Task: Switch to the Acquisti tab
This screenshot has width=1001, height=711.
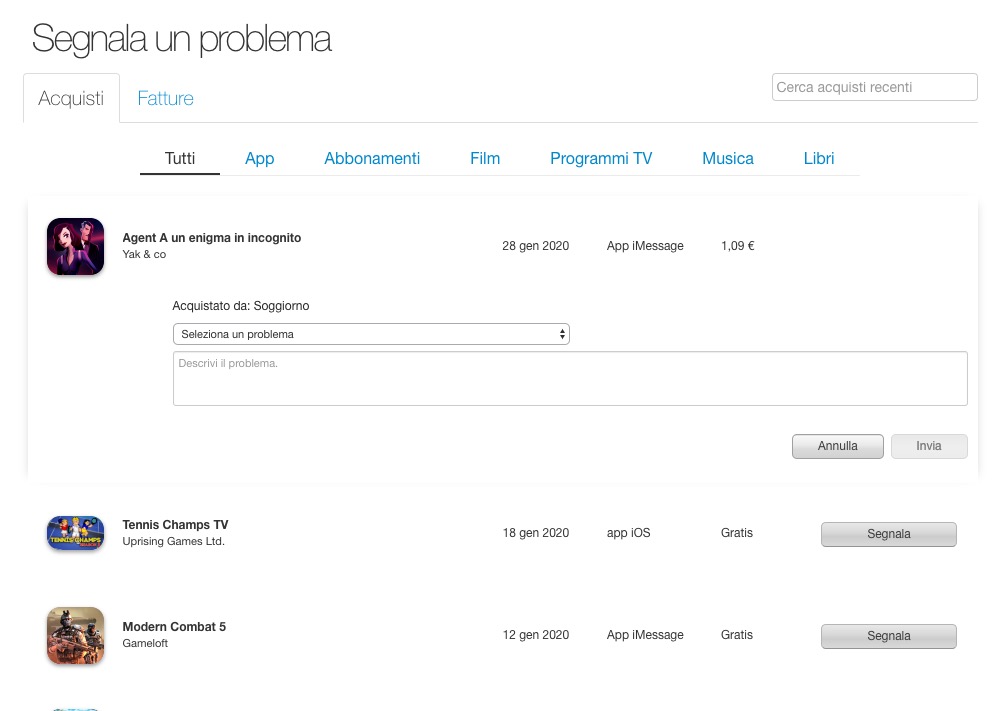Action: pos(71,98)
